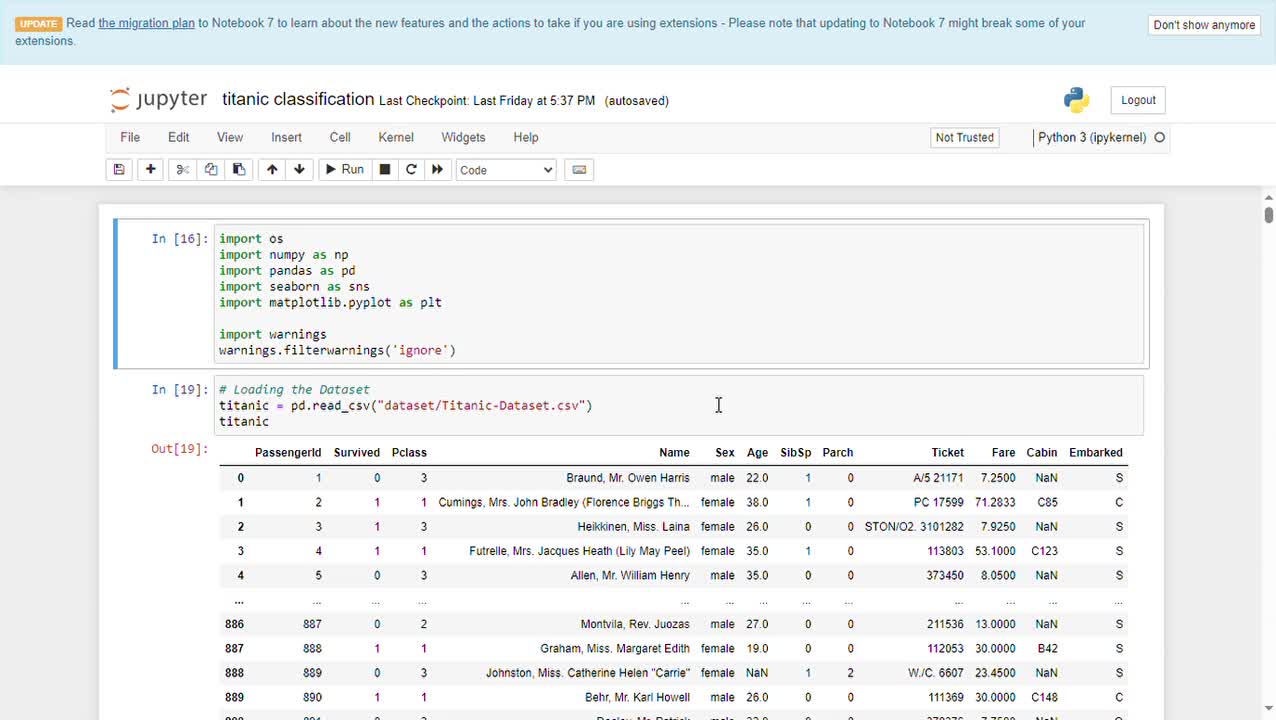
Task: Click the Logout button
Action: (x=1138, y=100)
